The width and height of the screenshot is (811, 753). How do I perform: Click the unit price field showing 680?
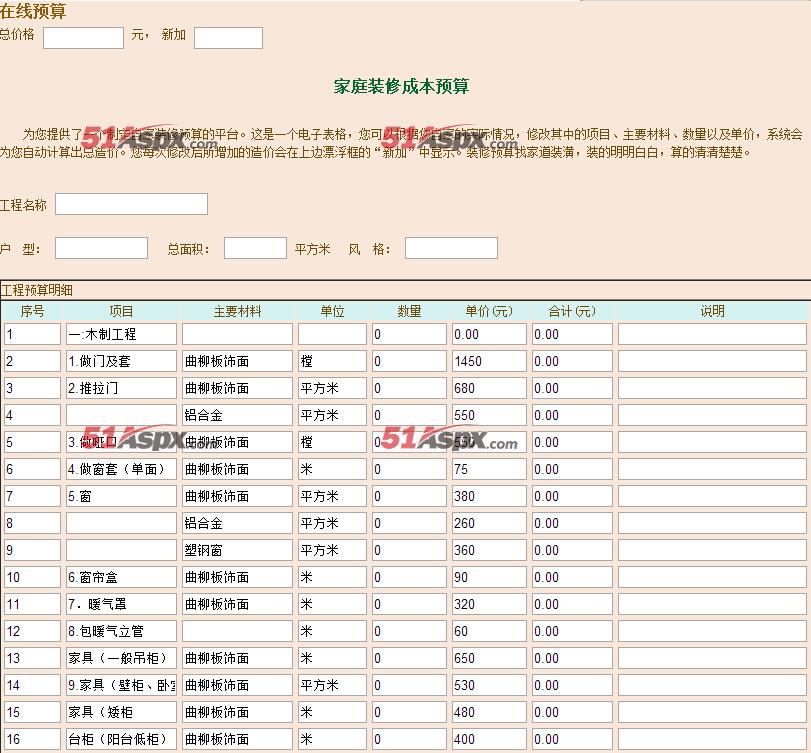pos(489,388)
